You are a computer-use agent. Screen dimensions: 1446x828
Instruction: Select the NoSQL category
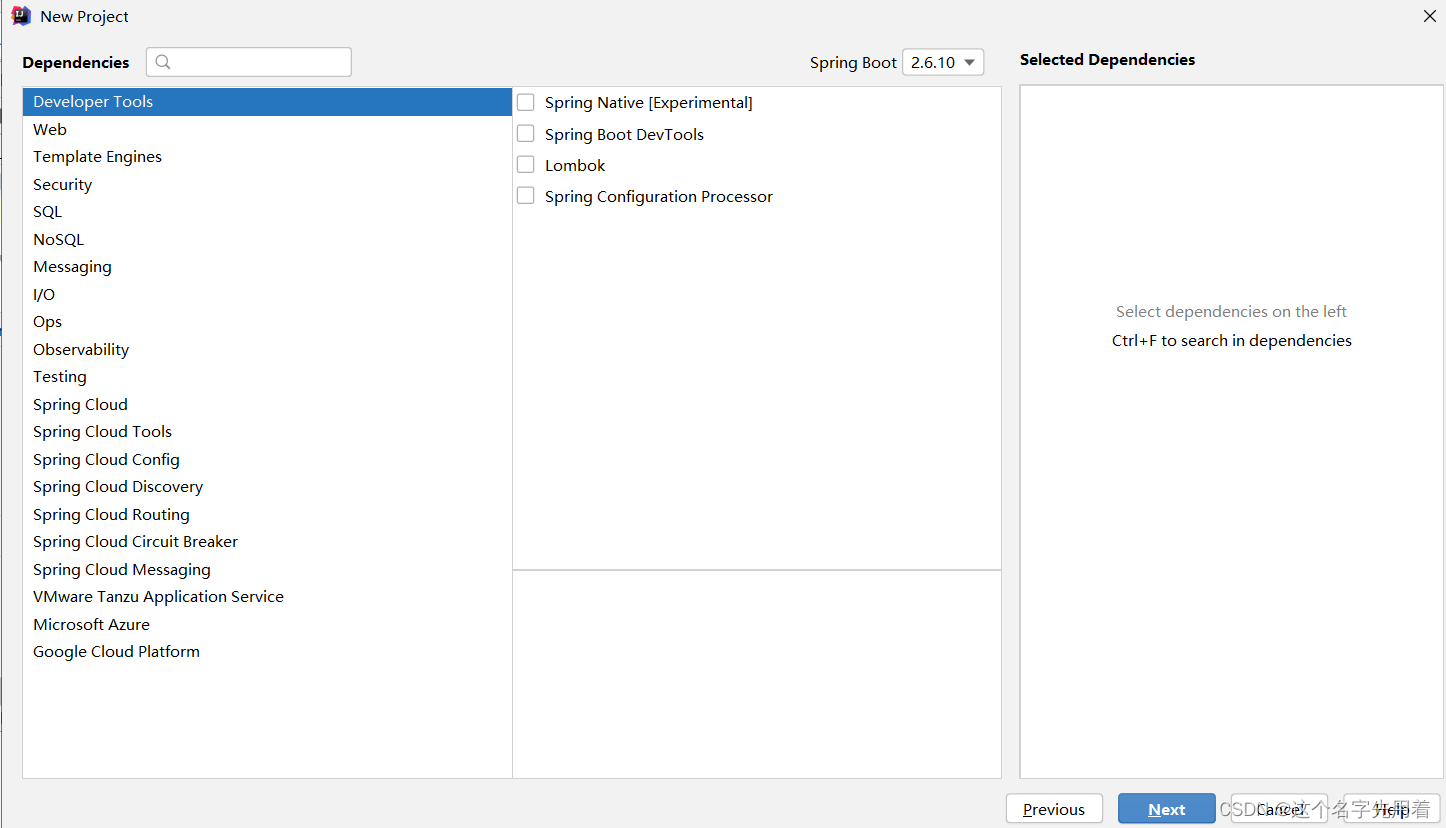(x=267, y=239)
